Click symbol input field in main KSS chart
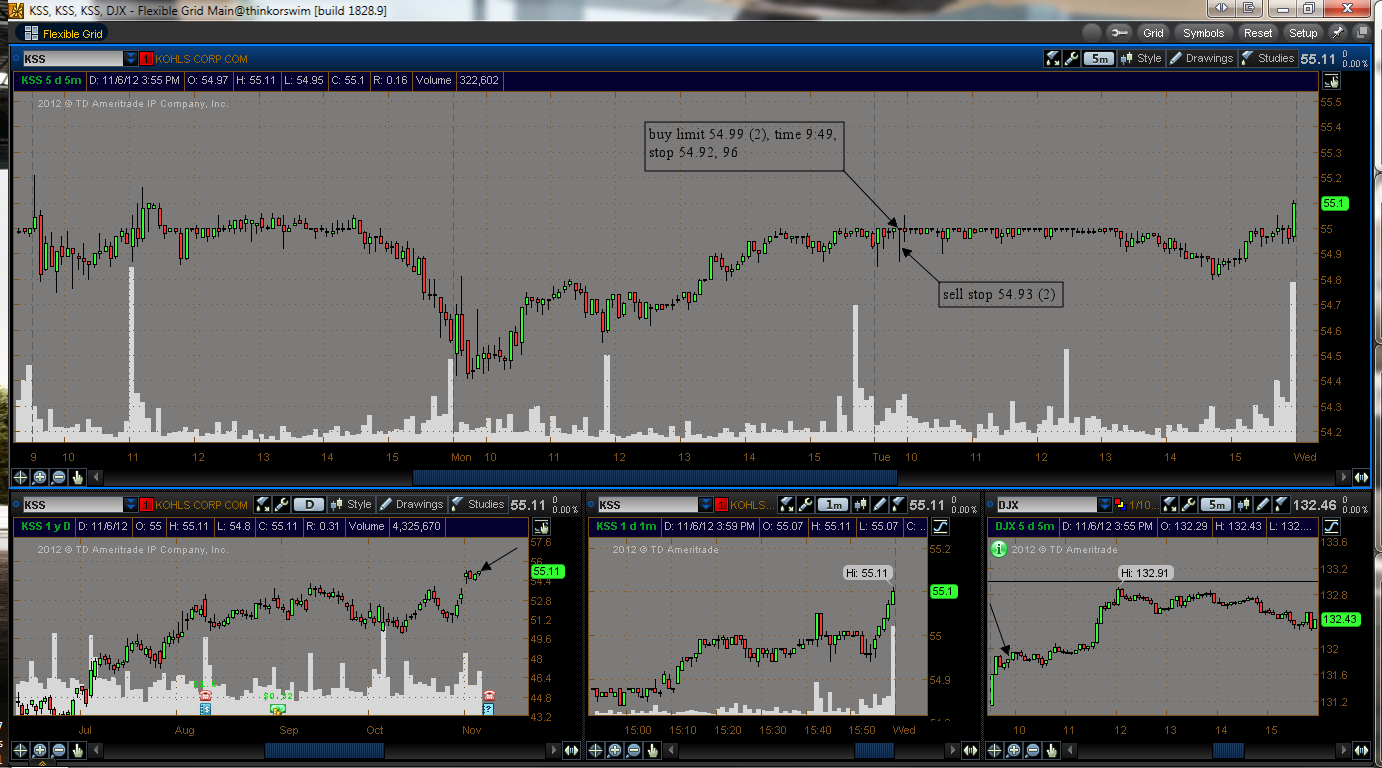 72,59
